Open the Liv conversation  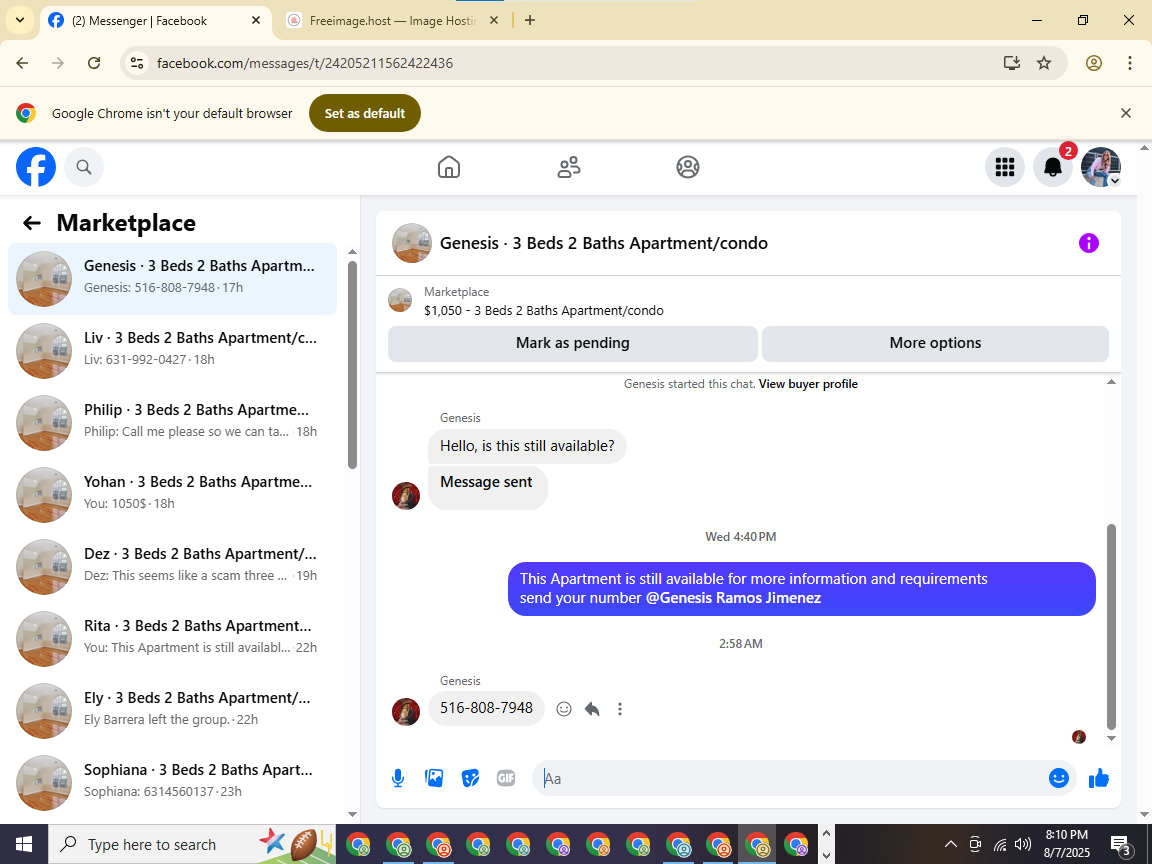[x=173, y=351]
